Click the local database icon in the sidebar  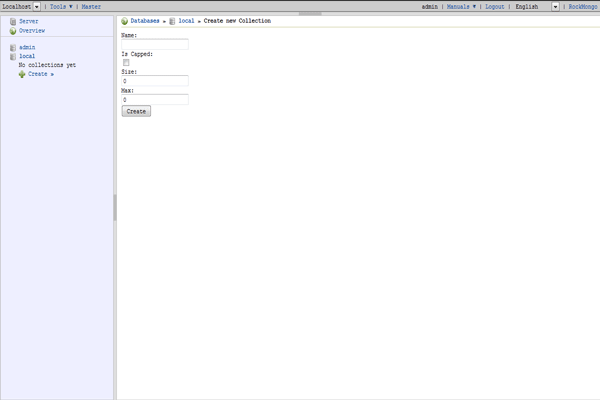13,57
